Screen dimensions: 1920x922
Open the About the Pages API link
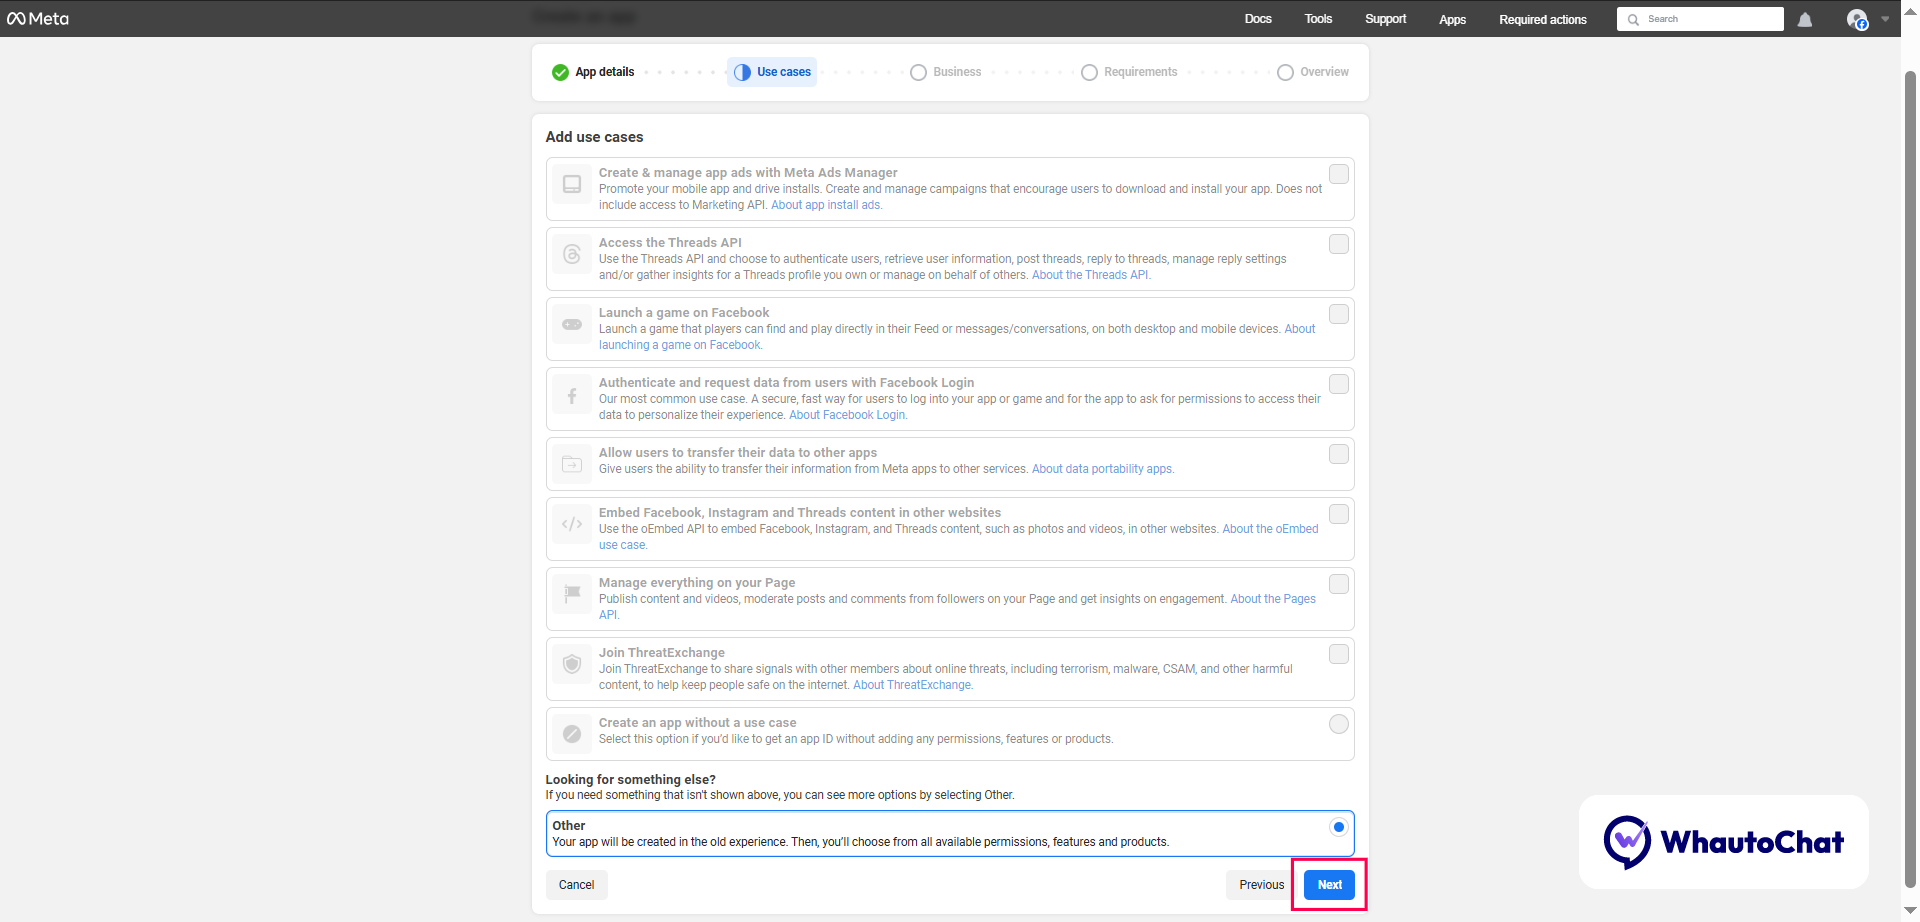click(1272, 598)
